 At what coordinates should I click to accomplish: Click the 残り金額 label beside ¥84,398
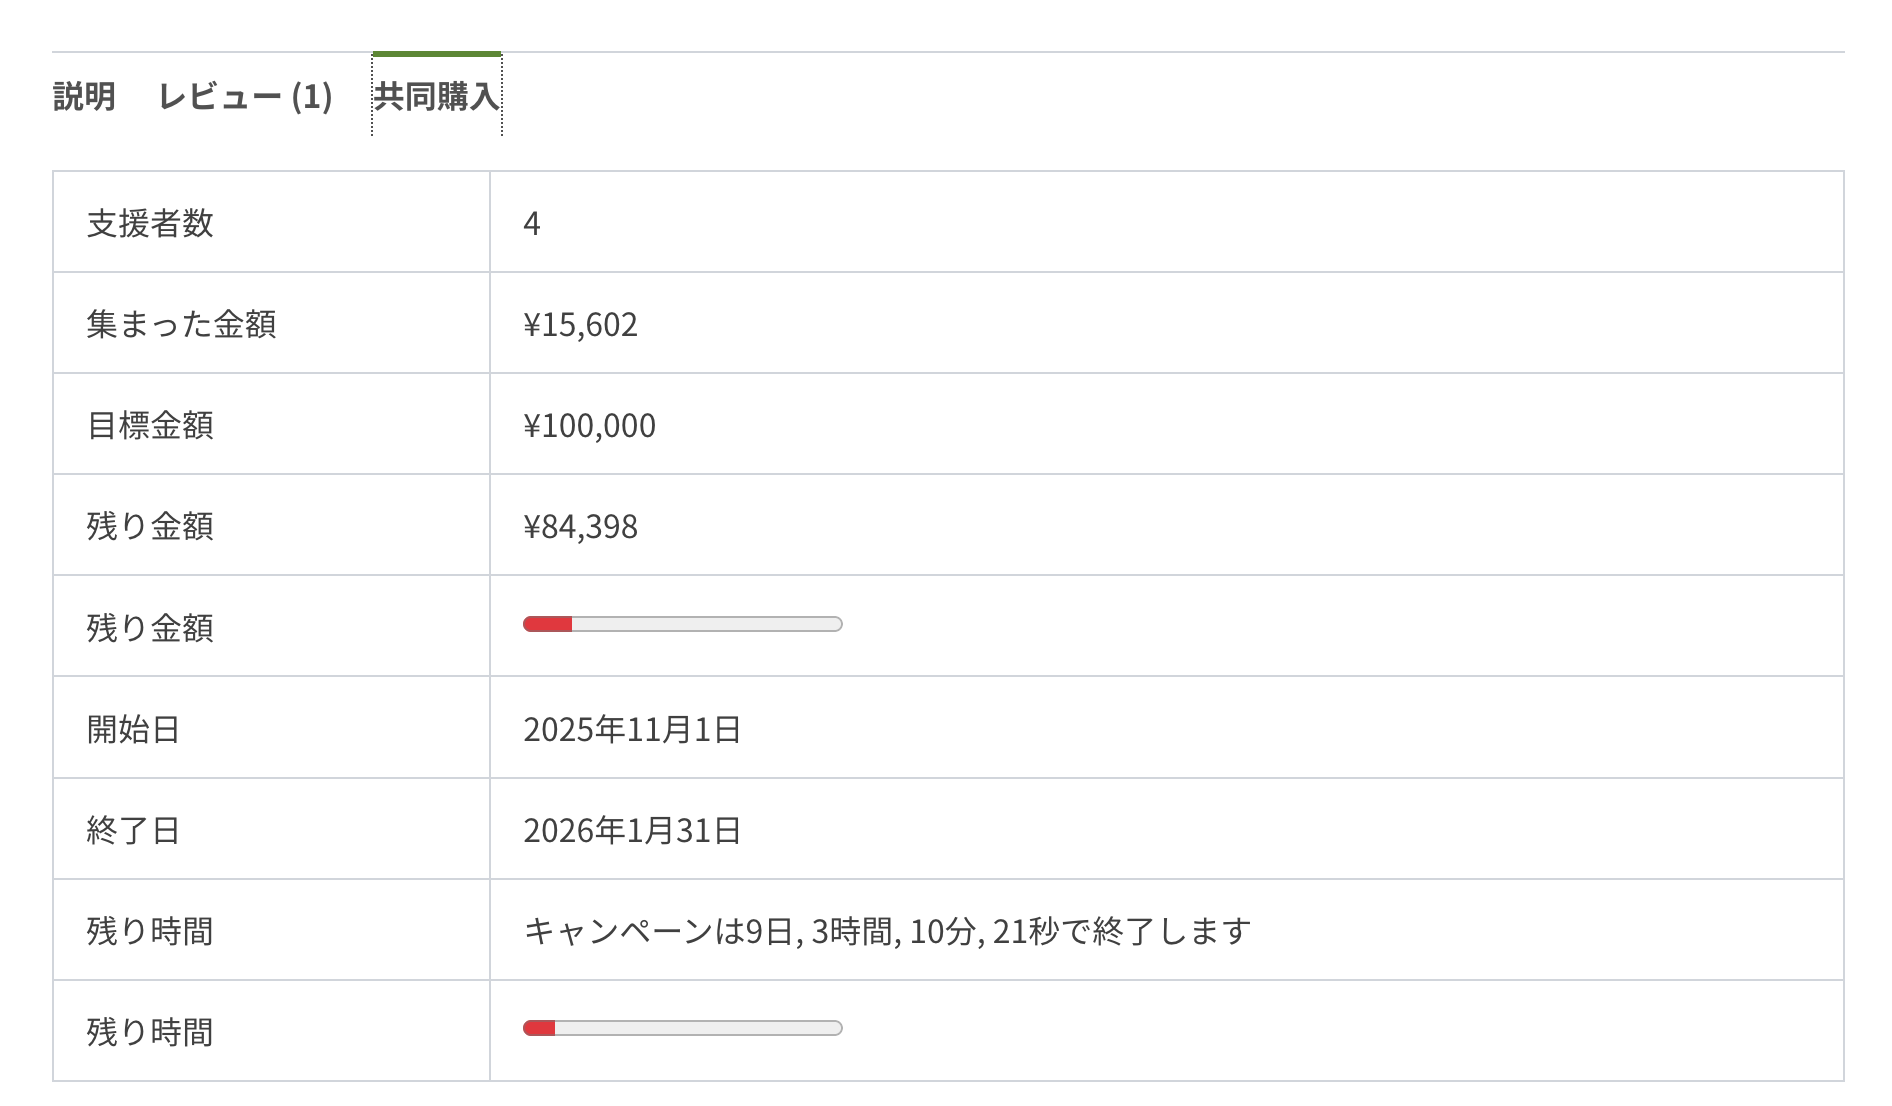(150, 526)
